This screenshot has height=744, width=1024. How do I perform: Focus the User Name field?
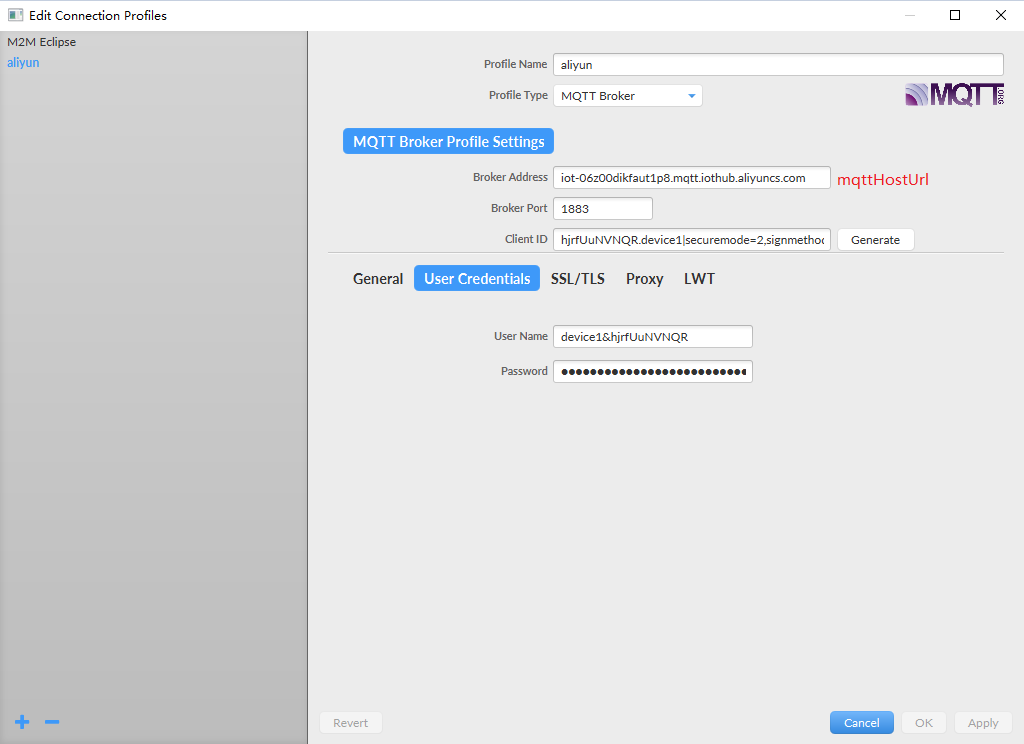tap(652, 336)
